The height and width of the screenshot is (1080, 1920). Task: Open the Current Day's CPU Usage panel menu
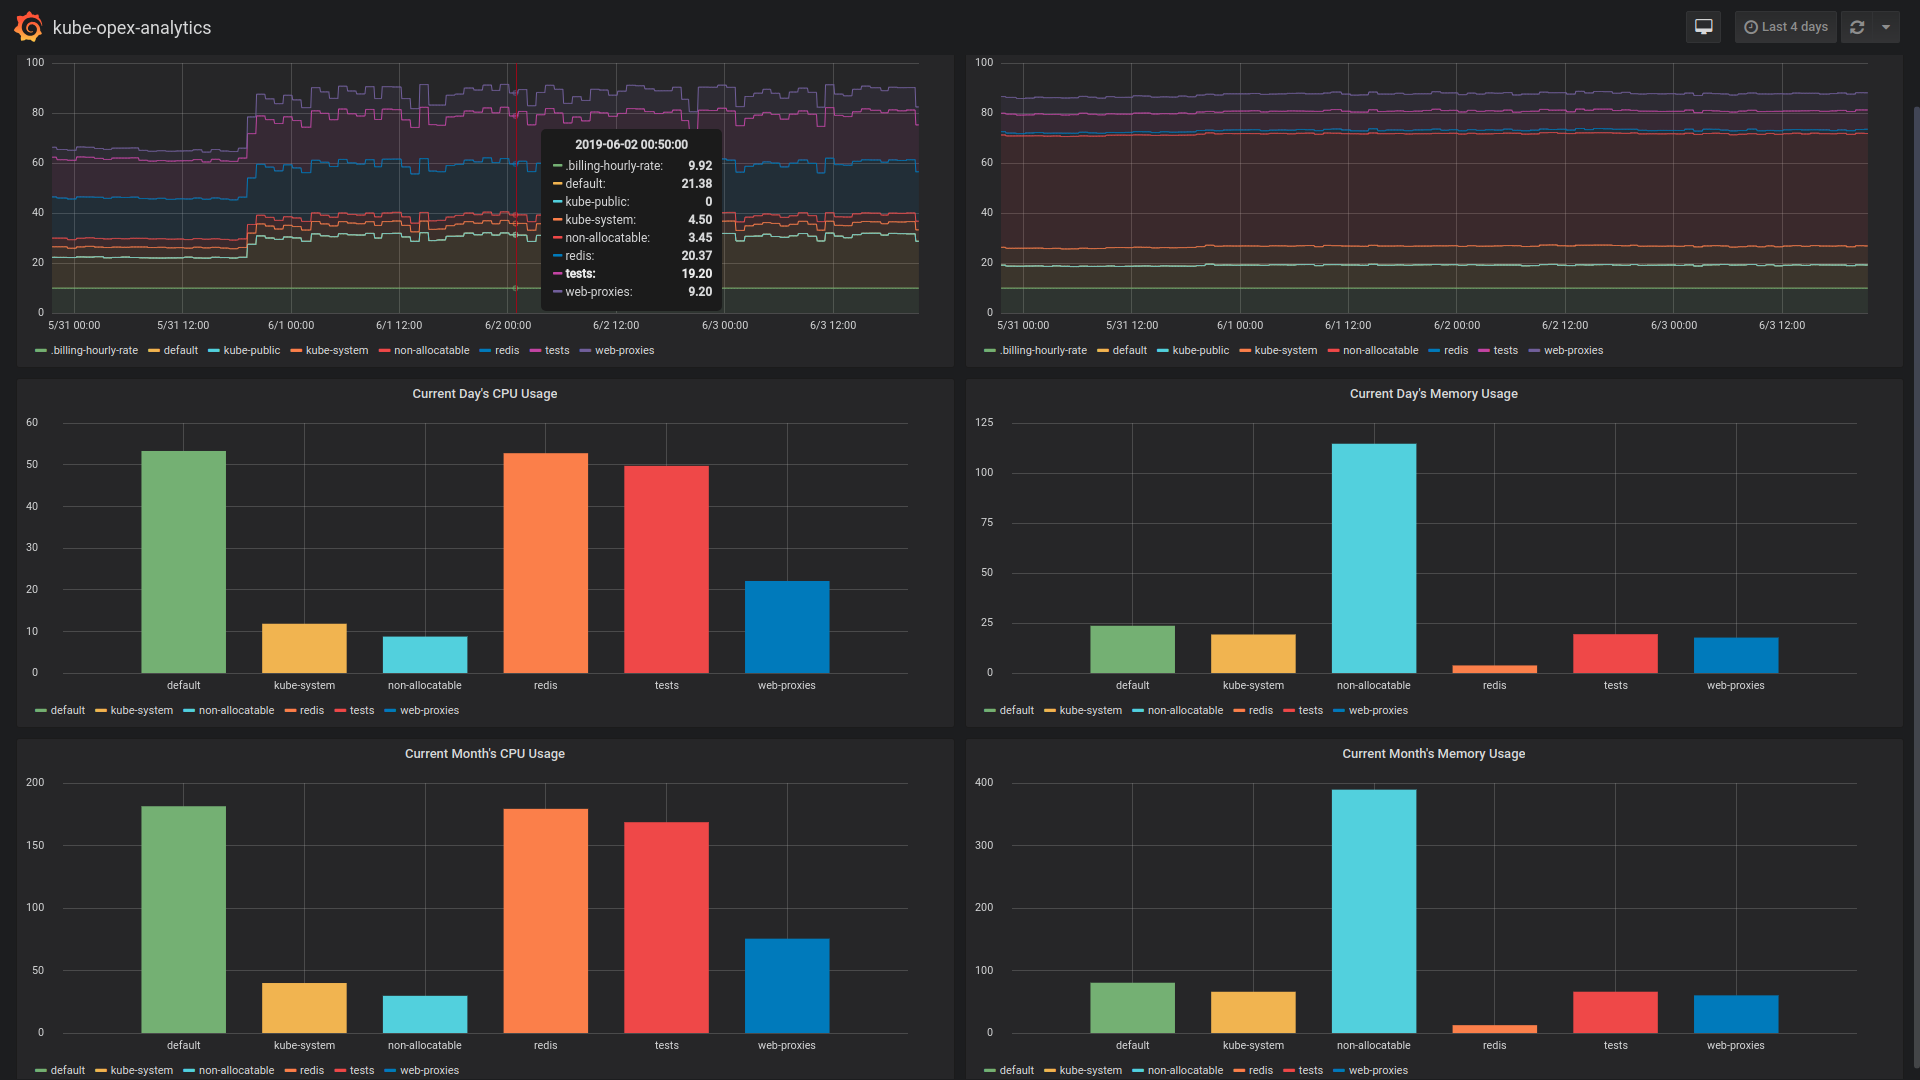pyautogui.click(x=484, y=393)
